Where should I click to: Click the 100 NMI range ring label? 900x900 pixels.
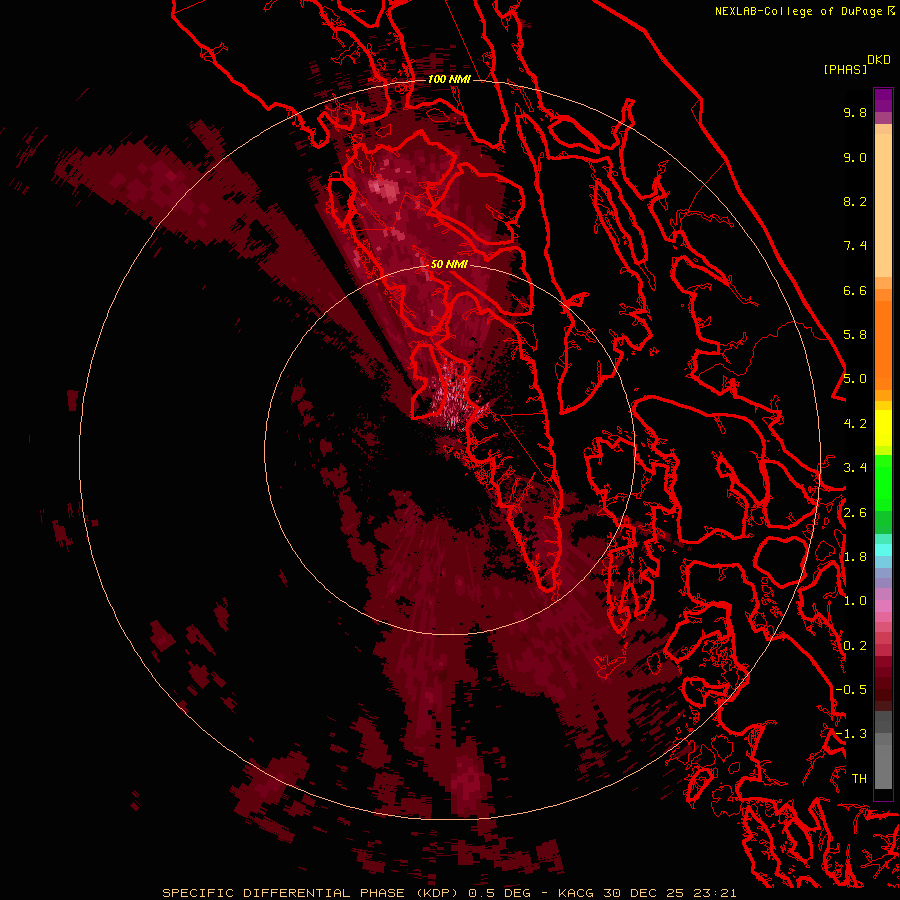449,79
